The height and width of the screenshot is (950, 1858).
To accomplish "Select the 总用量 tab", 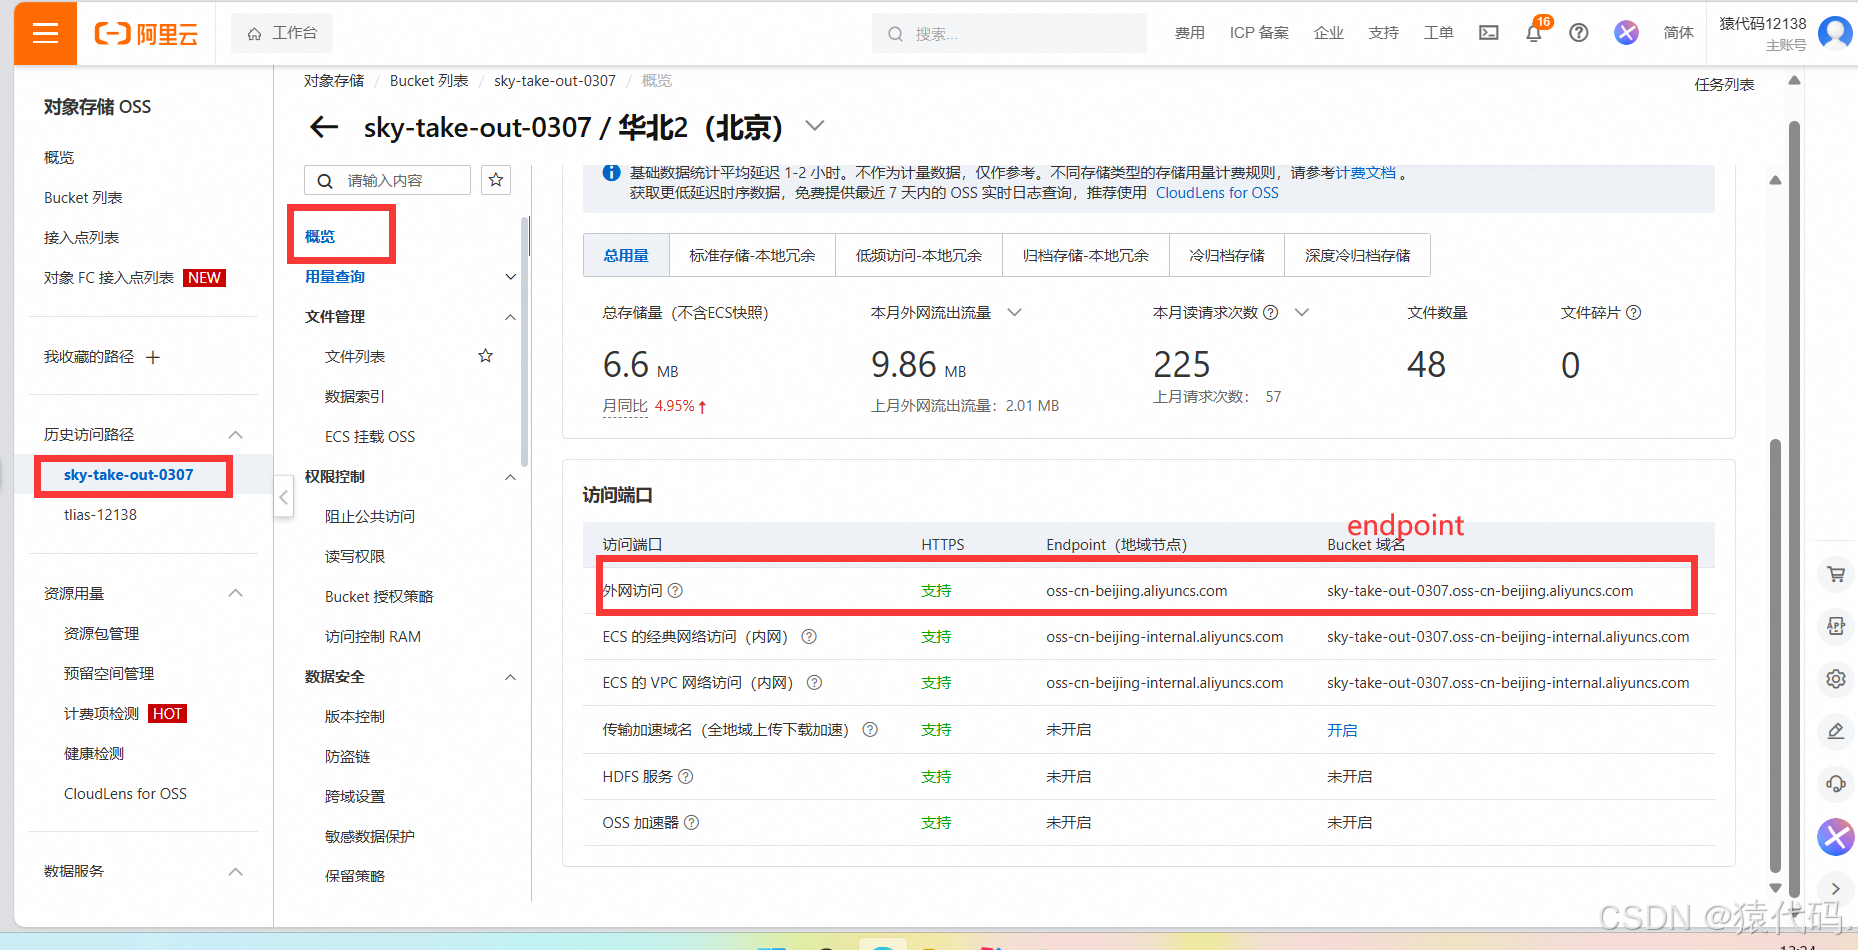I will click(626, 255).
